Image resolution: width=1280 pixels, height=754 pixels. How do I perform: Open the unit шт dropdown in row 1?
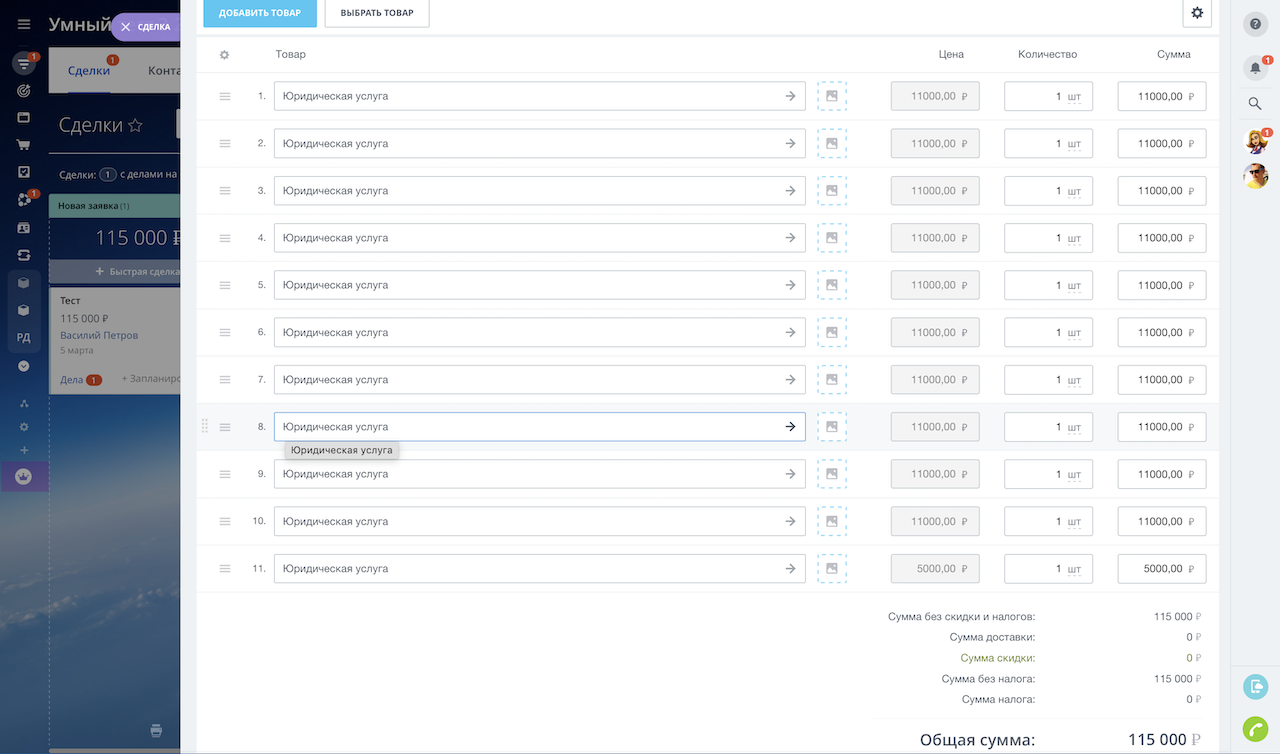[x=1074, y=97]
